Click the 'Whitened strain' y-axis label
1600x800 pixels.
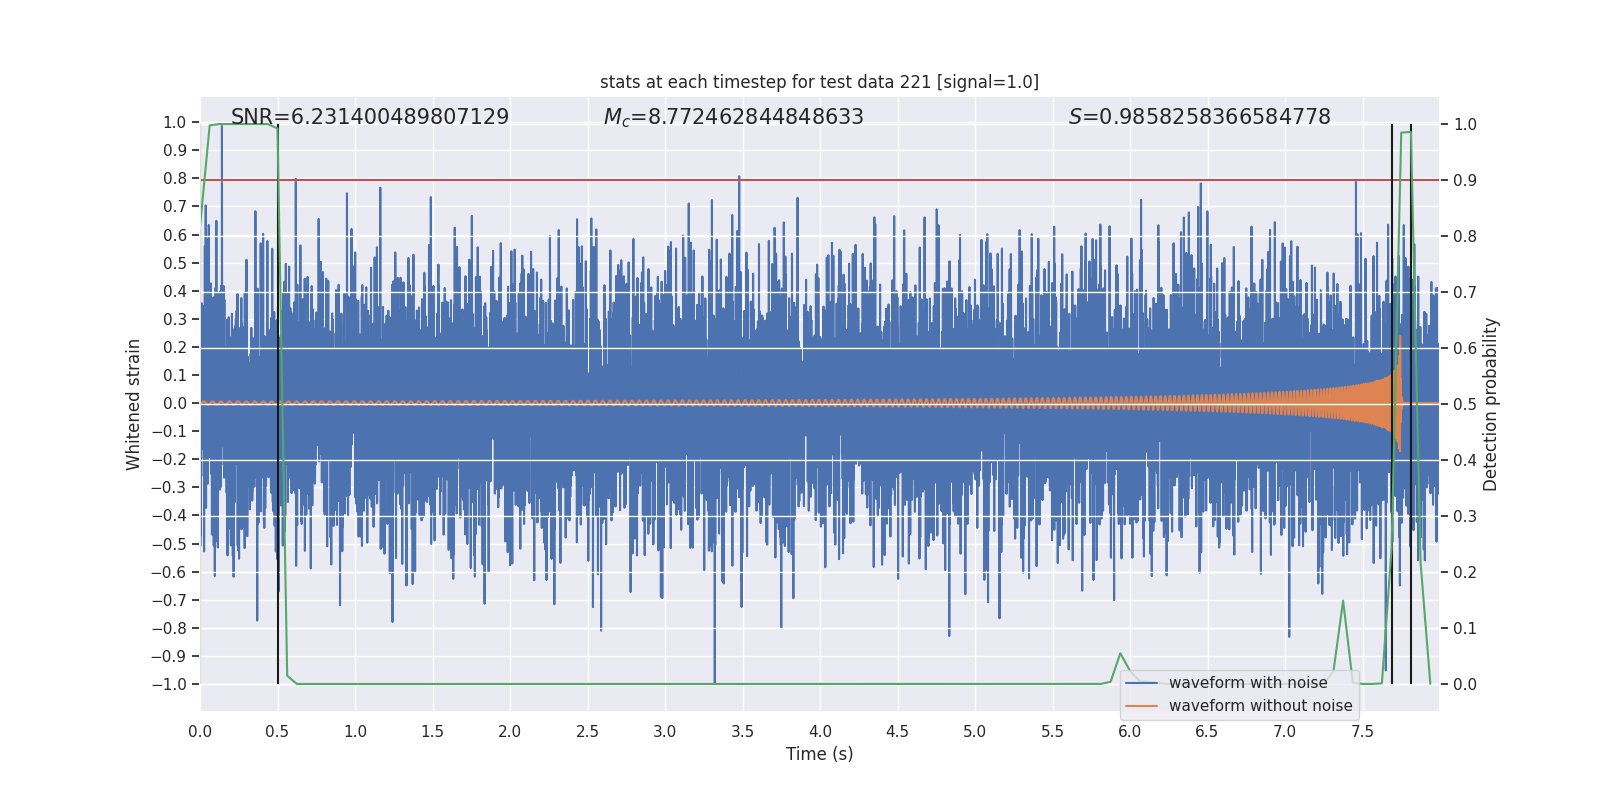(133, 404)
